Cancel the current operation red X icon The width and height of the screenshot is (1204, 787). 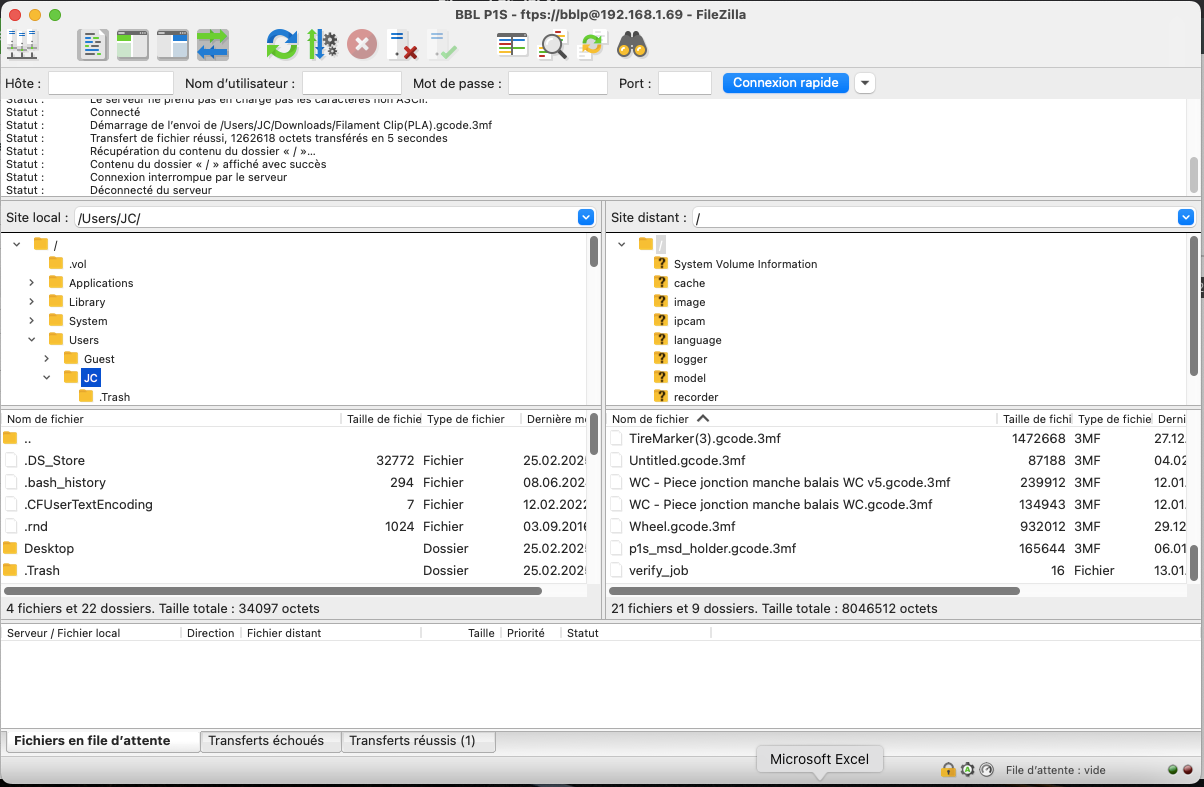click(x=362, y=44)
